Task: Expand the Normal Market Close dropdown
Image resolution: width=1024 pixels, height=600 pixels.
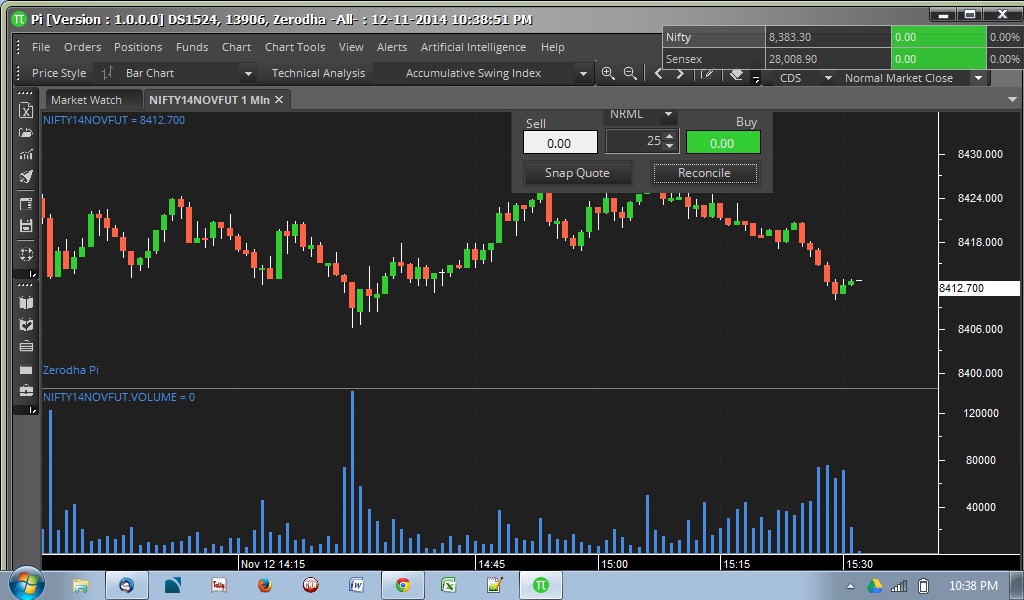Action: 978,78
